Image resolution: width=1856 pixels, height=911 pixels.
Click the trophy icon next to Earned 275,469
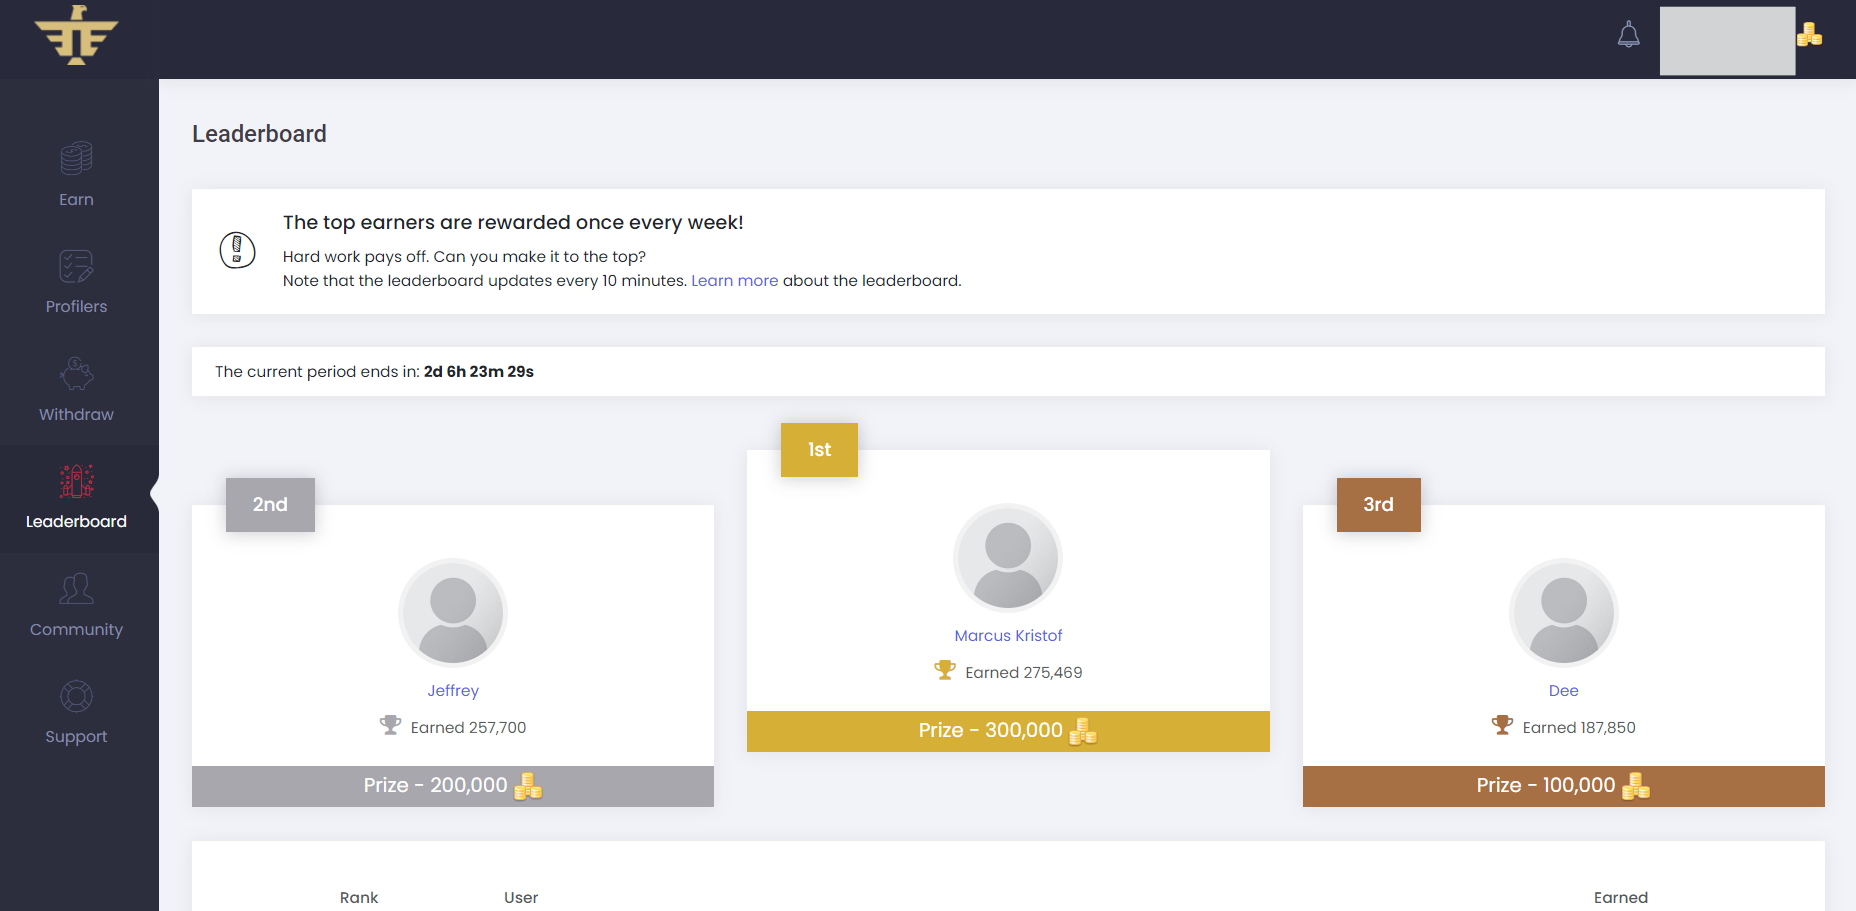(945, 670)
